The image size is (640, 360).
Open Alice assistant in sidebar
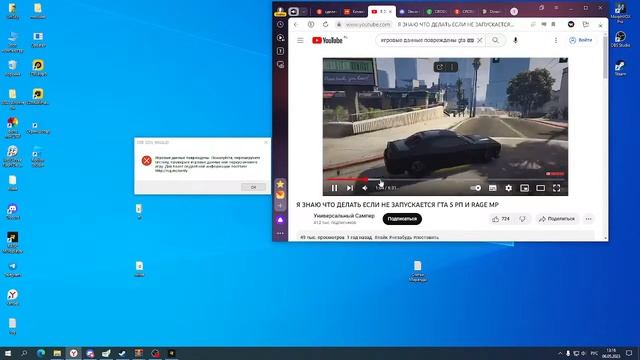[x=280, y=220]
